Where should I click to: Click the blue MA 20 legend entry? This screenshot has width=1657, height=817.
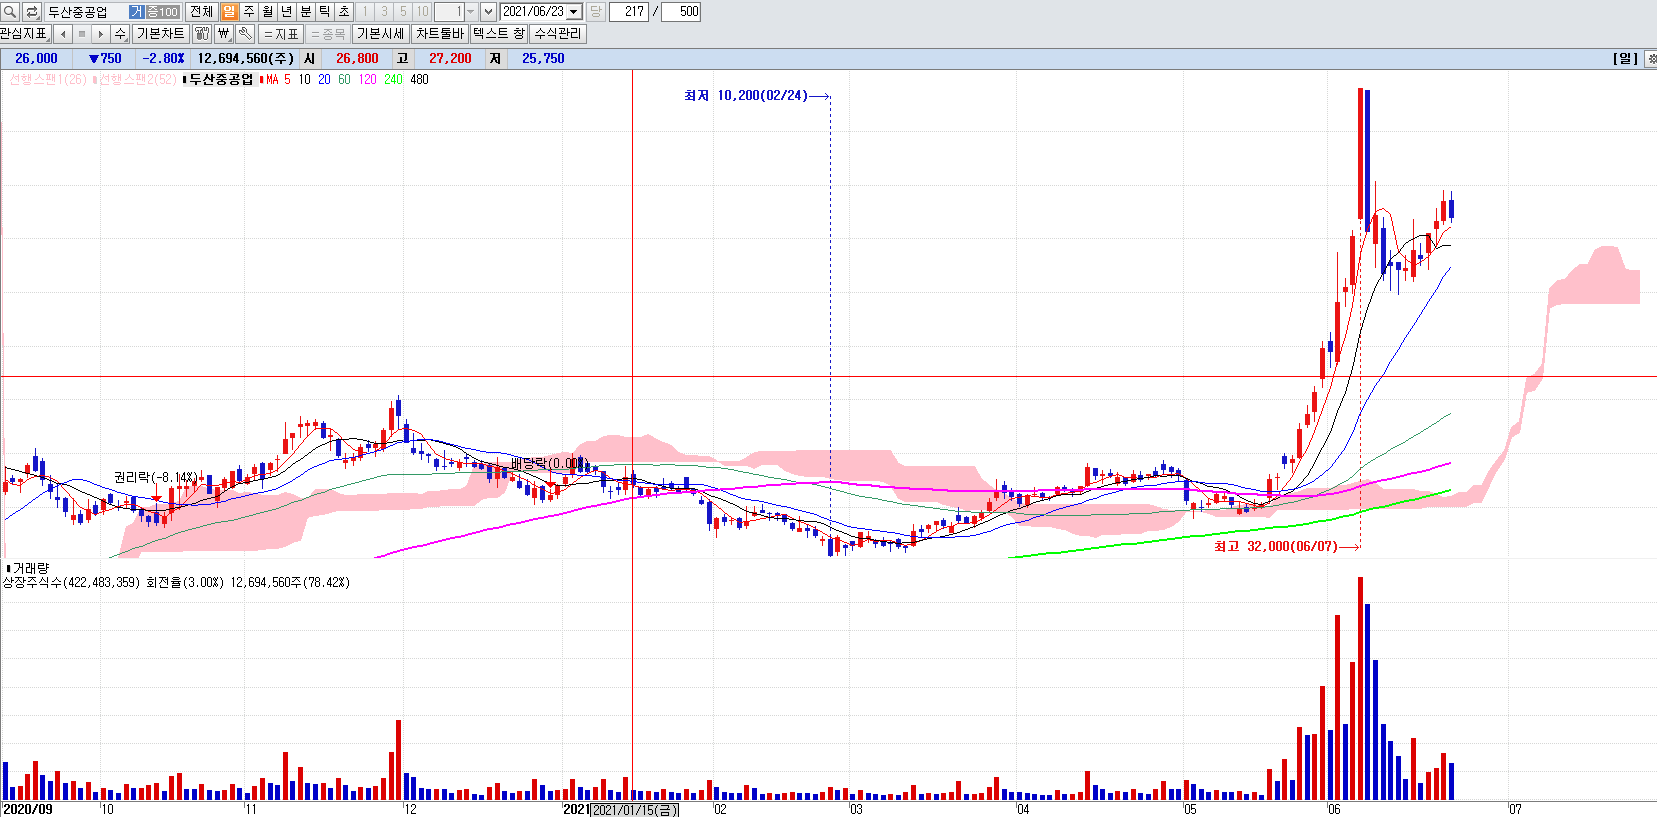click(x=324, y=80)
